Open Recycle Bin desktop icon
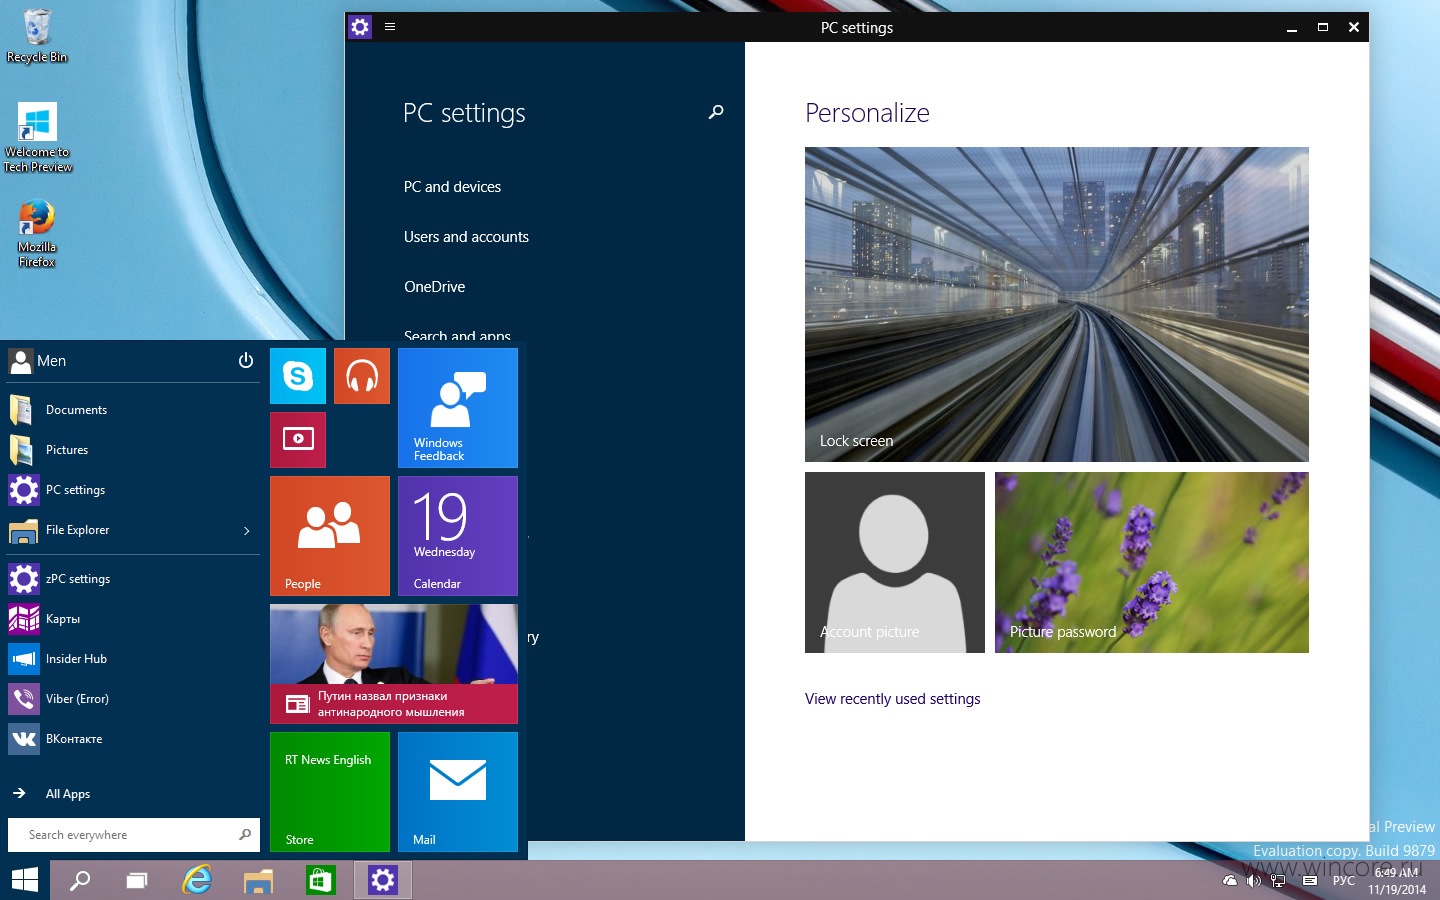This screenshot has width=1440, height=900. (37, 36)
